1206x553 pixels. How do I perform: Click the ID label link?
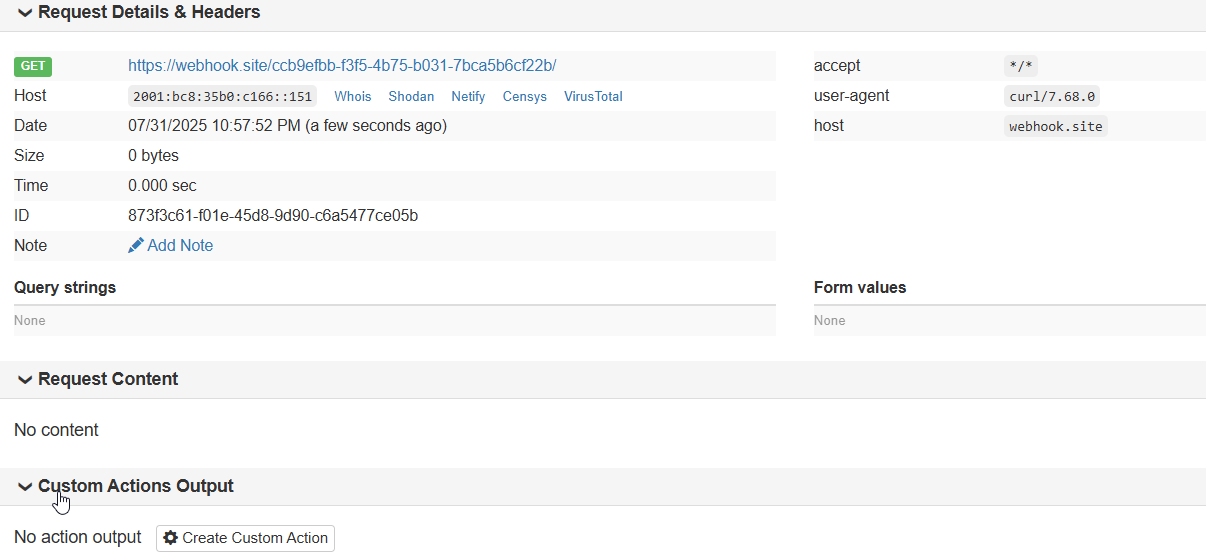pyautogui.click(x=22, y=215)
